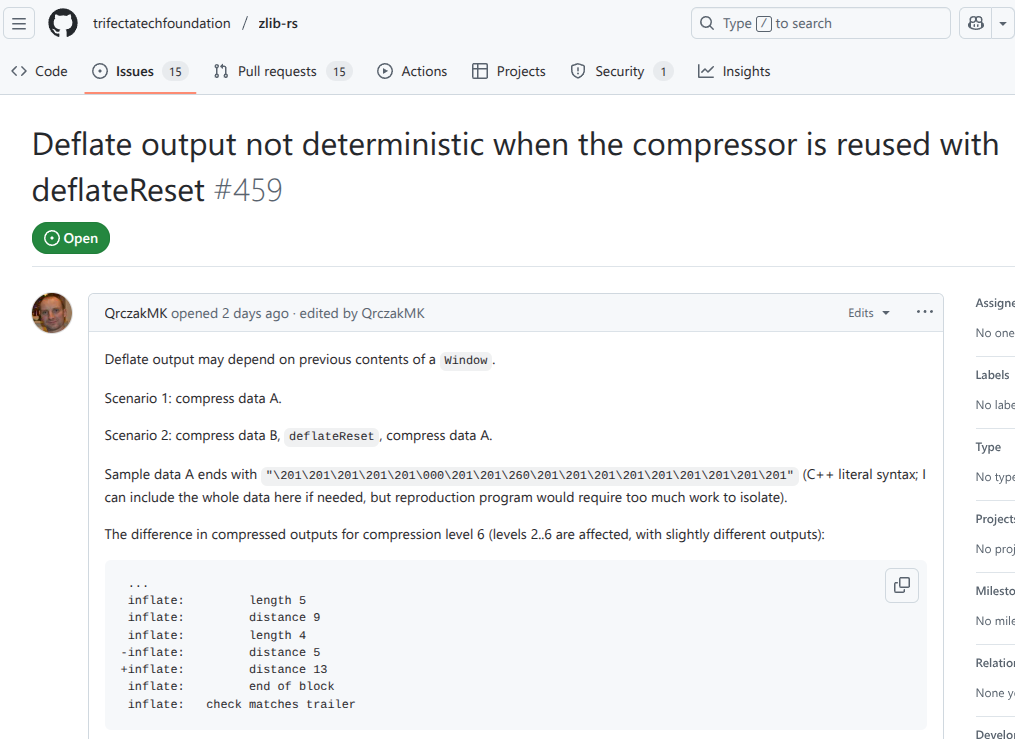The width and height of the screenshot is (1015, 739).
Task: Open the hamburger navigation menu
Action: (20, 23)
